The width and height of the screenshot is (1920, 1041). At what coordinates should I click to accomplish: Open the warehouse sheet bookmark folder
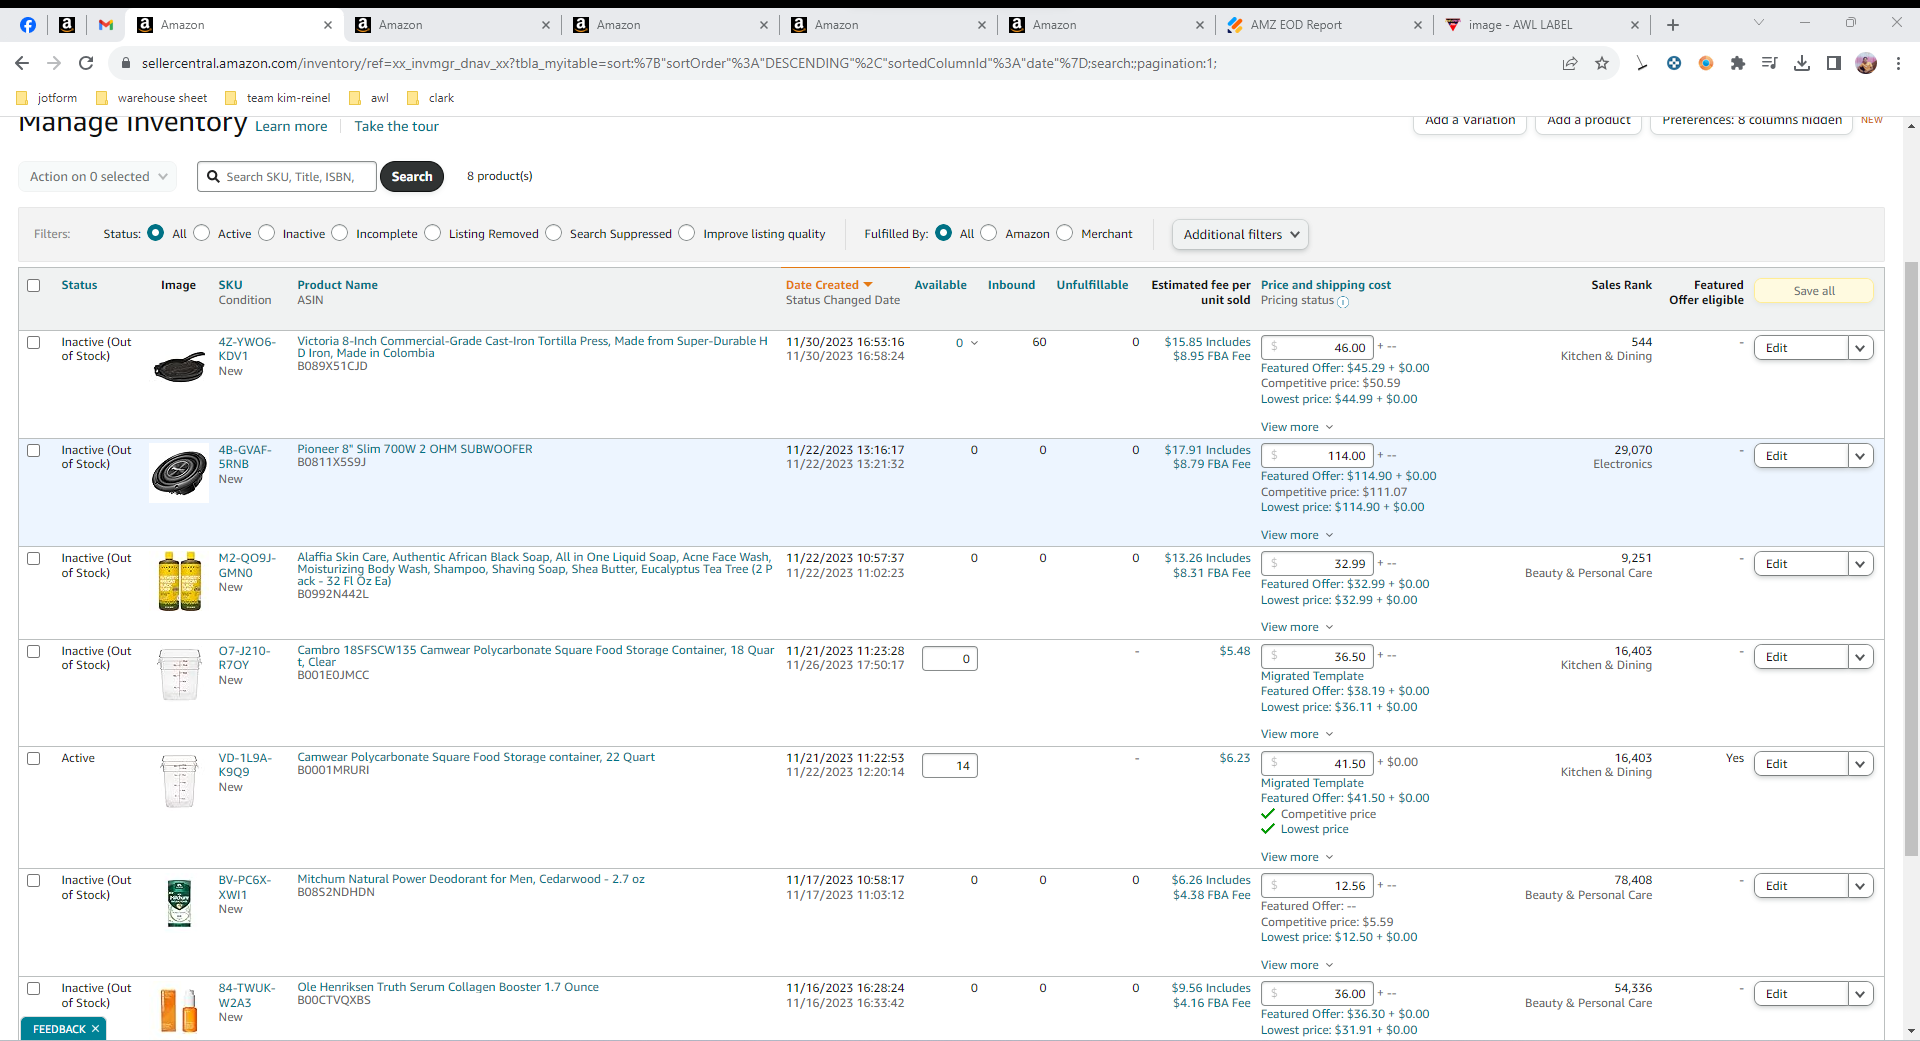[x=151, y=98]
